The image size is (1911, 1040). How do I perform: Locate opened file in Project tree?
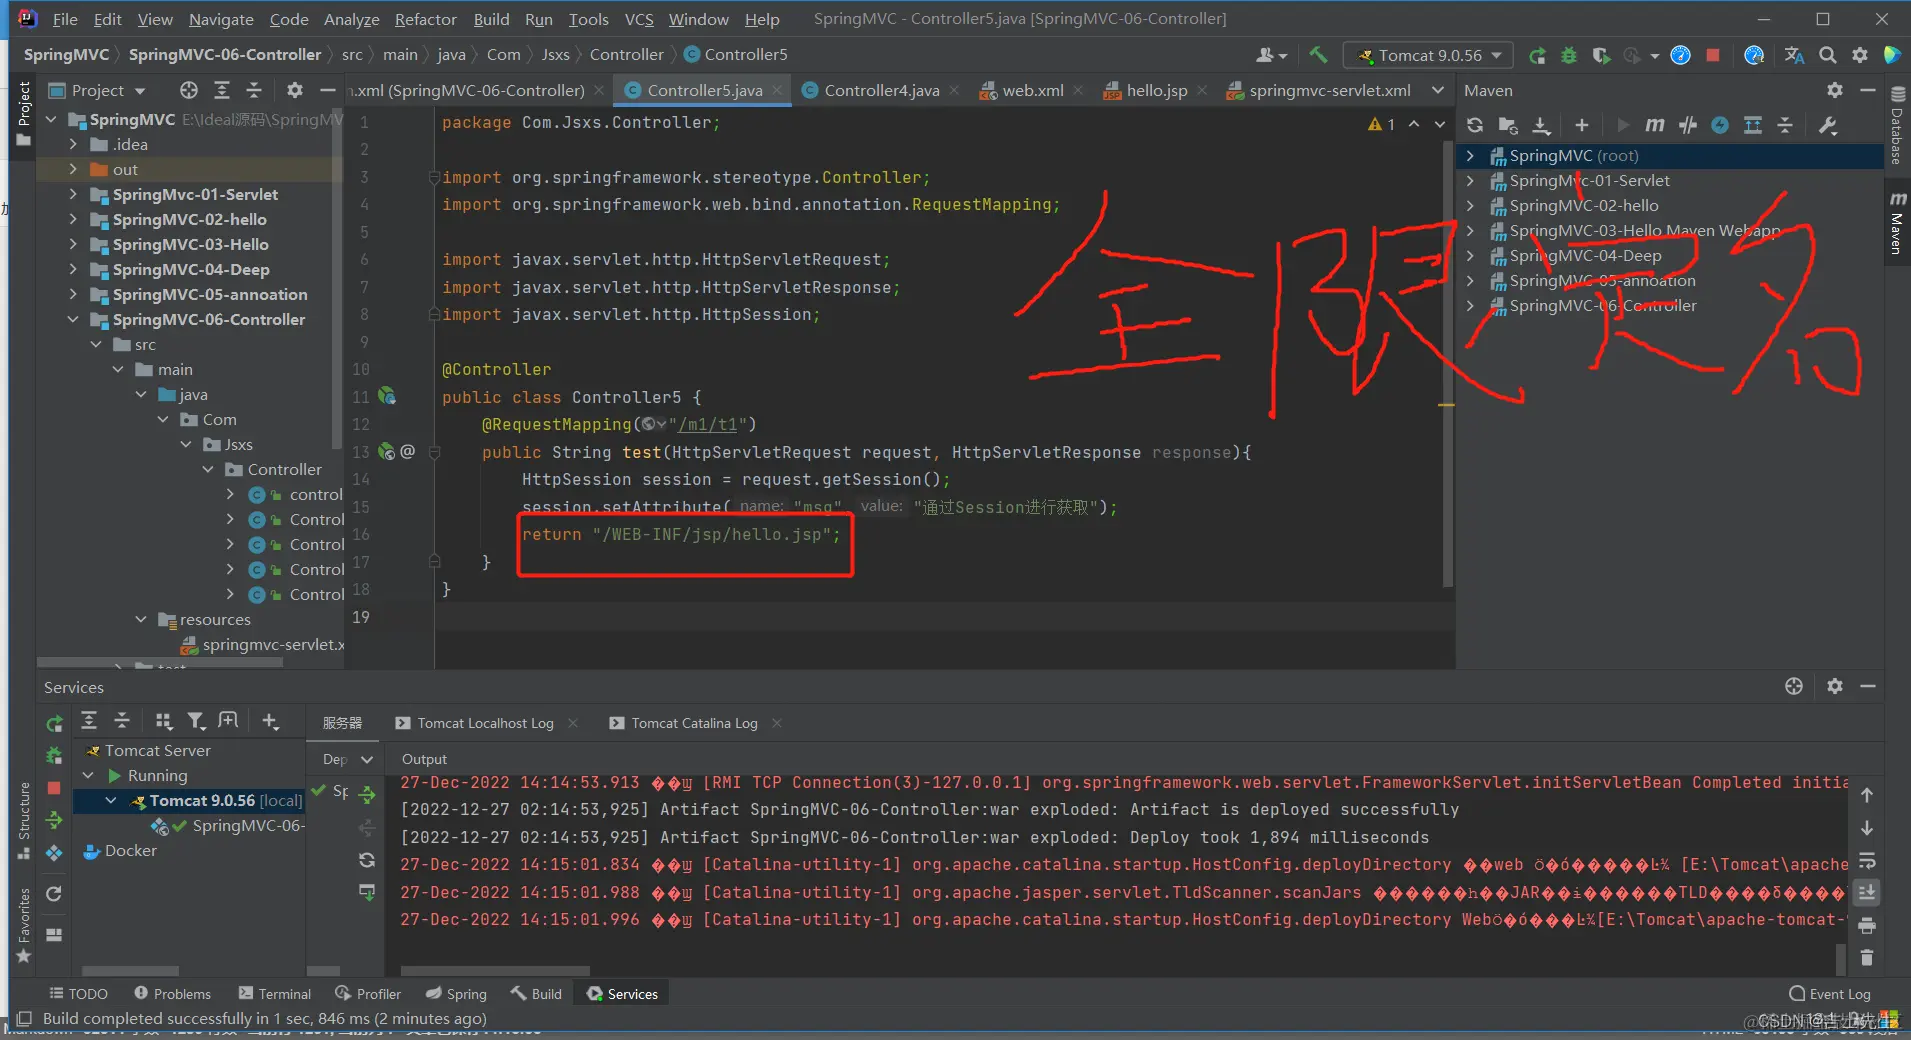point(189,90)
